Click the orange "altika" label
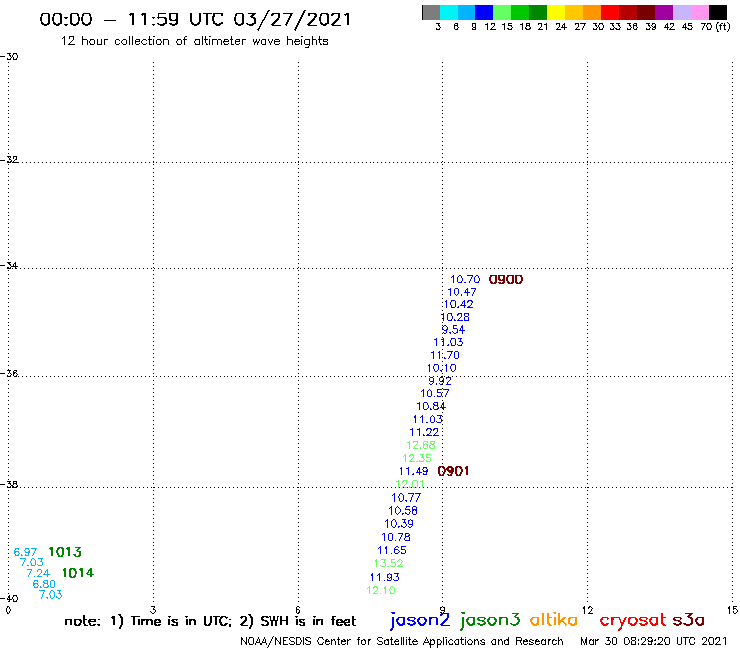The image size is (740, 650). (x=553, y=619)
